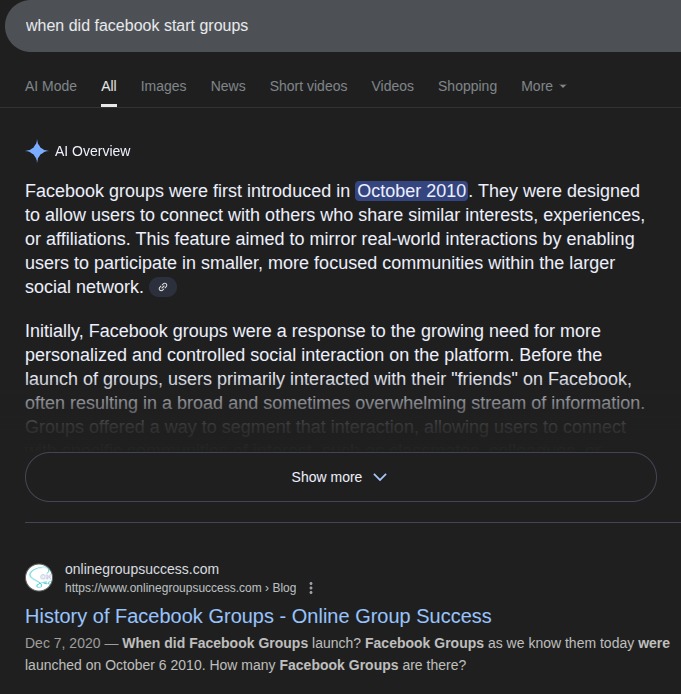This screenshot has height=694, width=681.
Task: Open the History of Facebook Groups result link
Action: (x=258, y=617)
